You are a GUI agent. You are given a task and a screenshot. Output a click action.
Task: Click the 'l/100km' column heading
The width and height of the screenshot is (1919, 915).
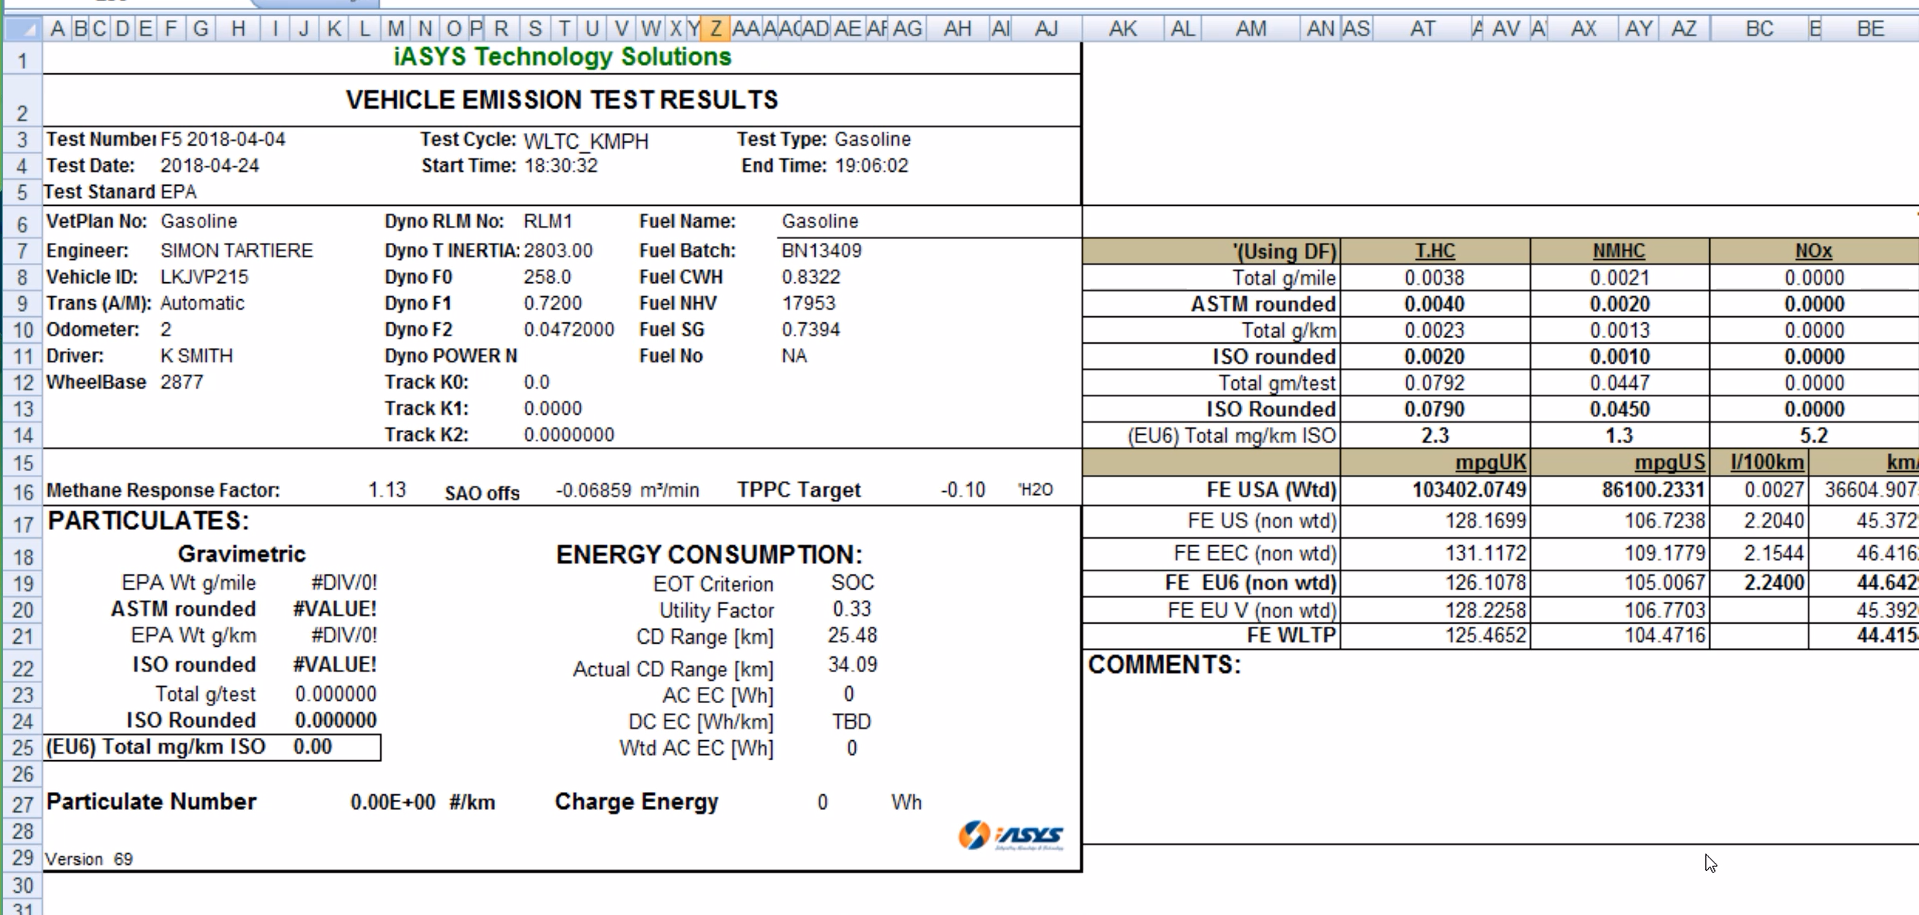pos(1767,463)
